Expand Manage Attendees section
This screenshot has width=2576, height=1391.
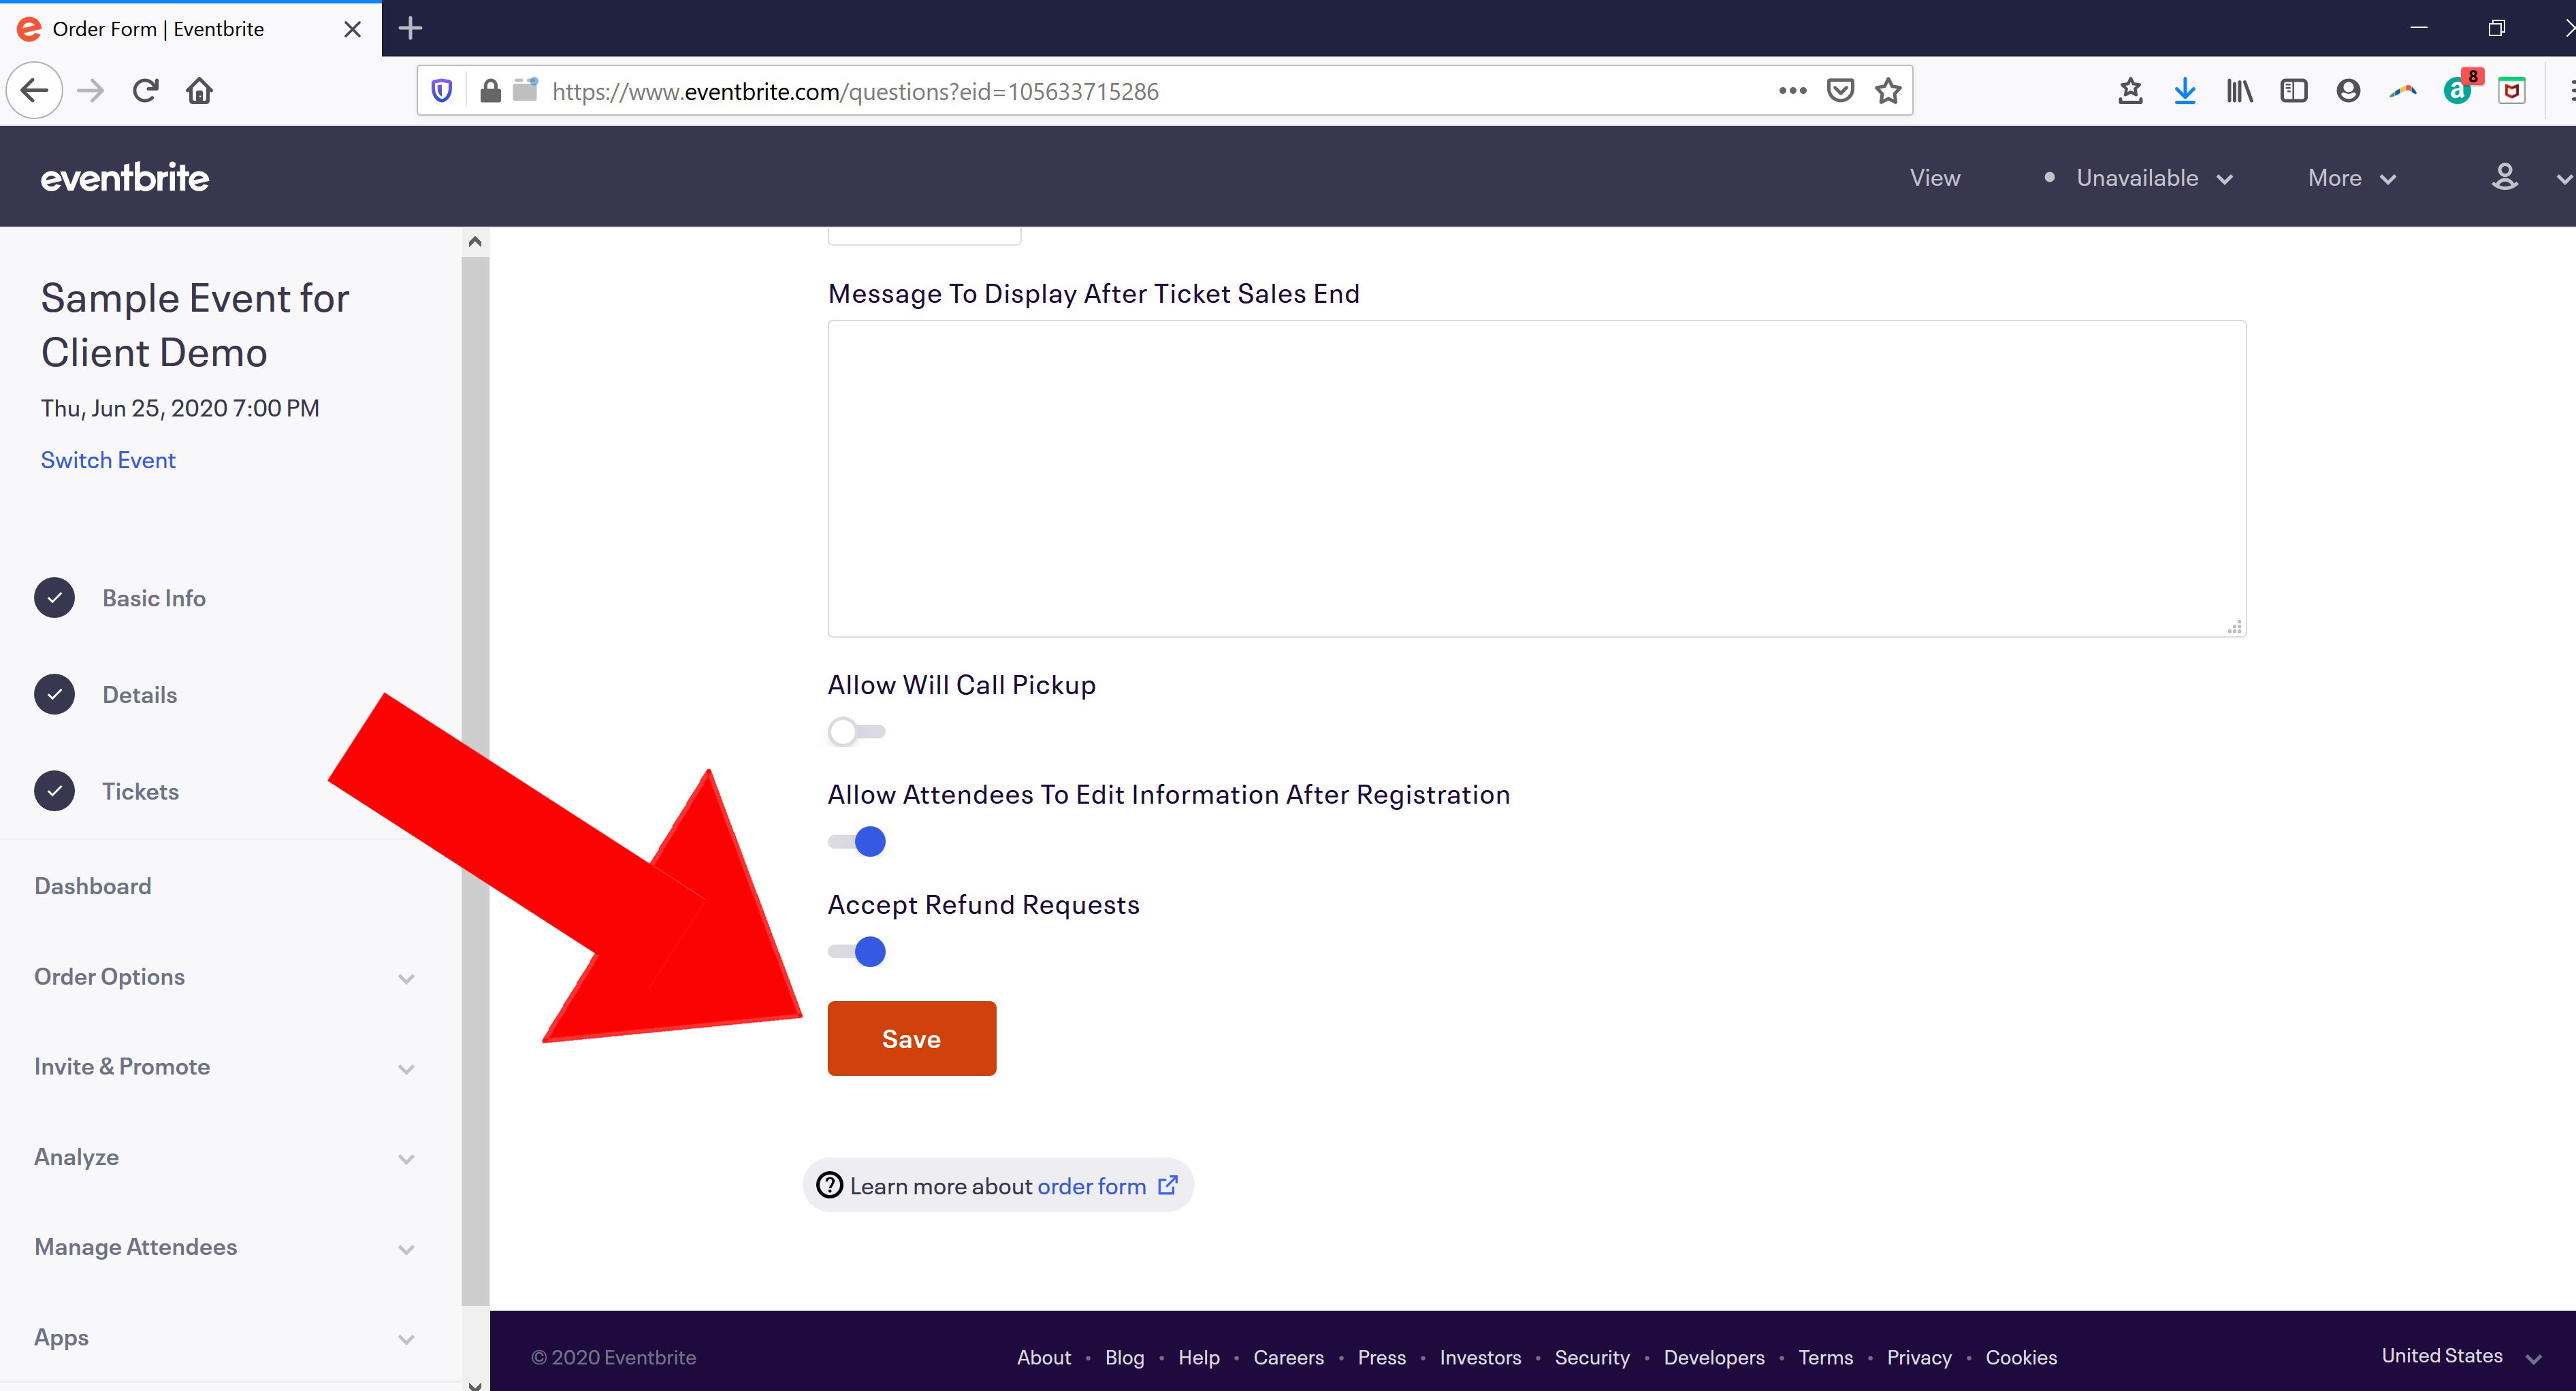click(225, 1247)
